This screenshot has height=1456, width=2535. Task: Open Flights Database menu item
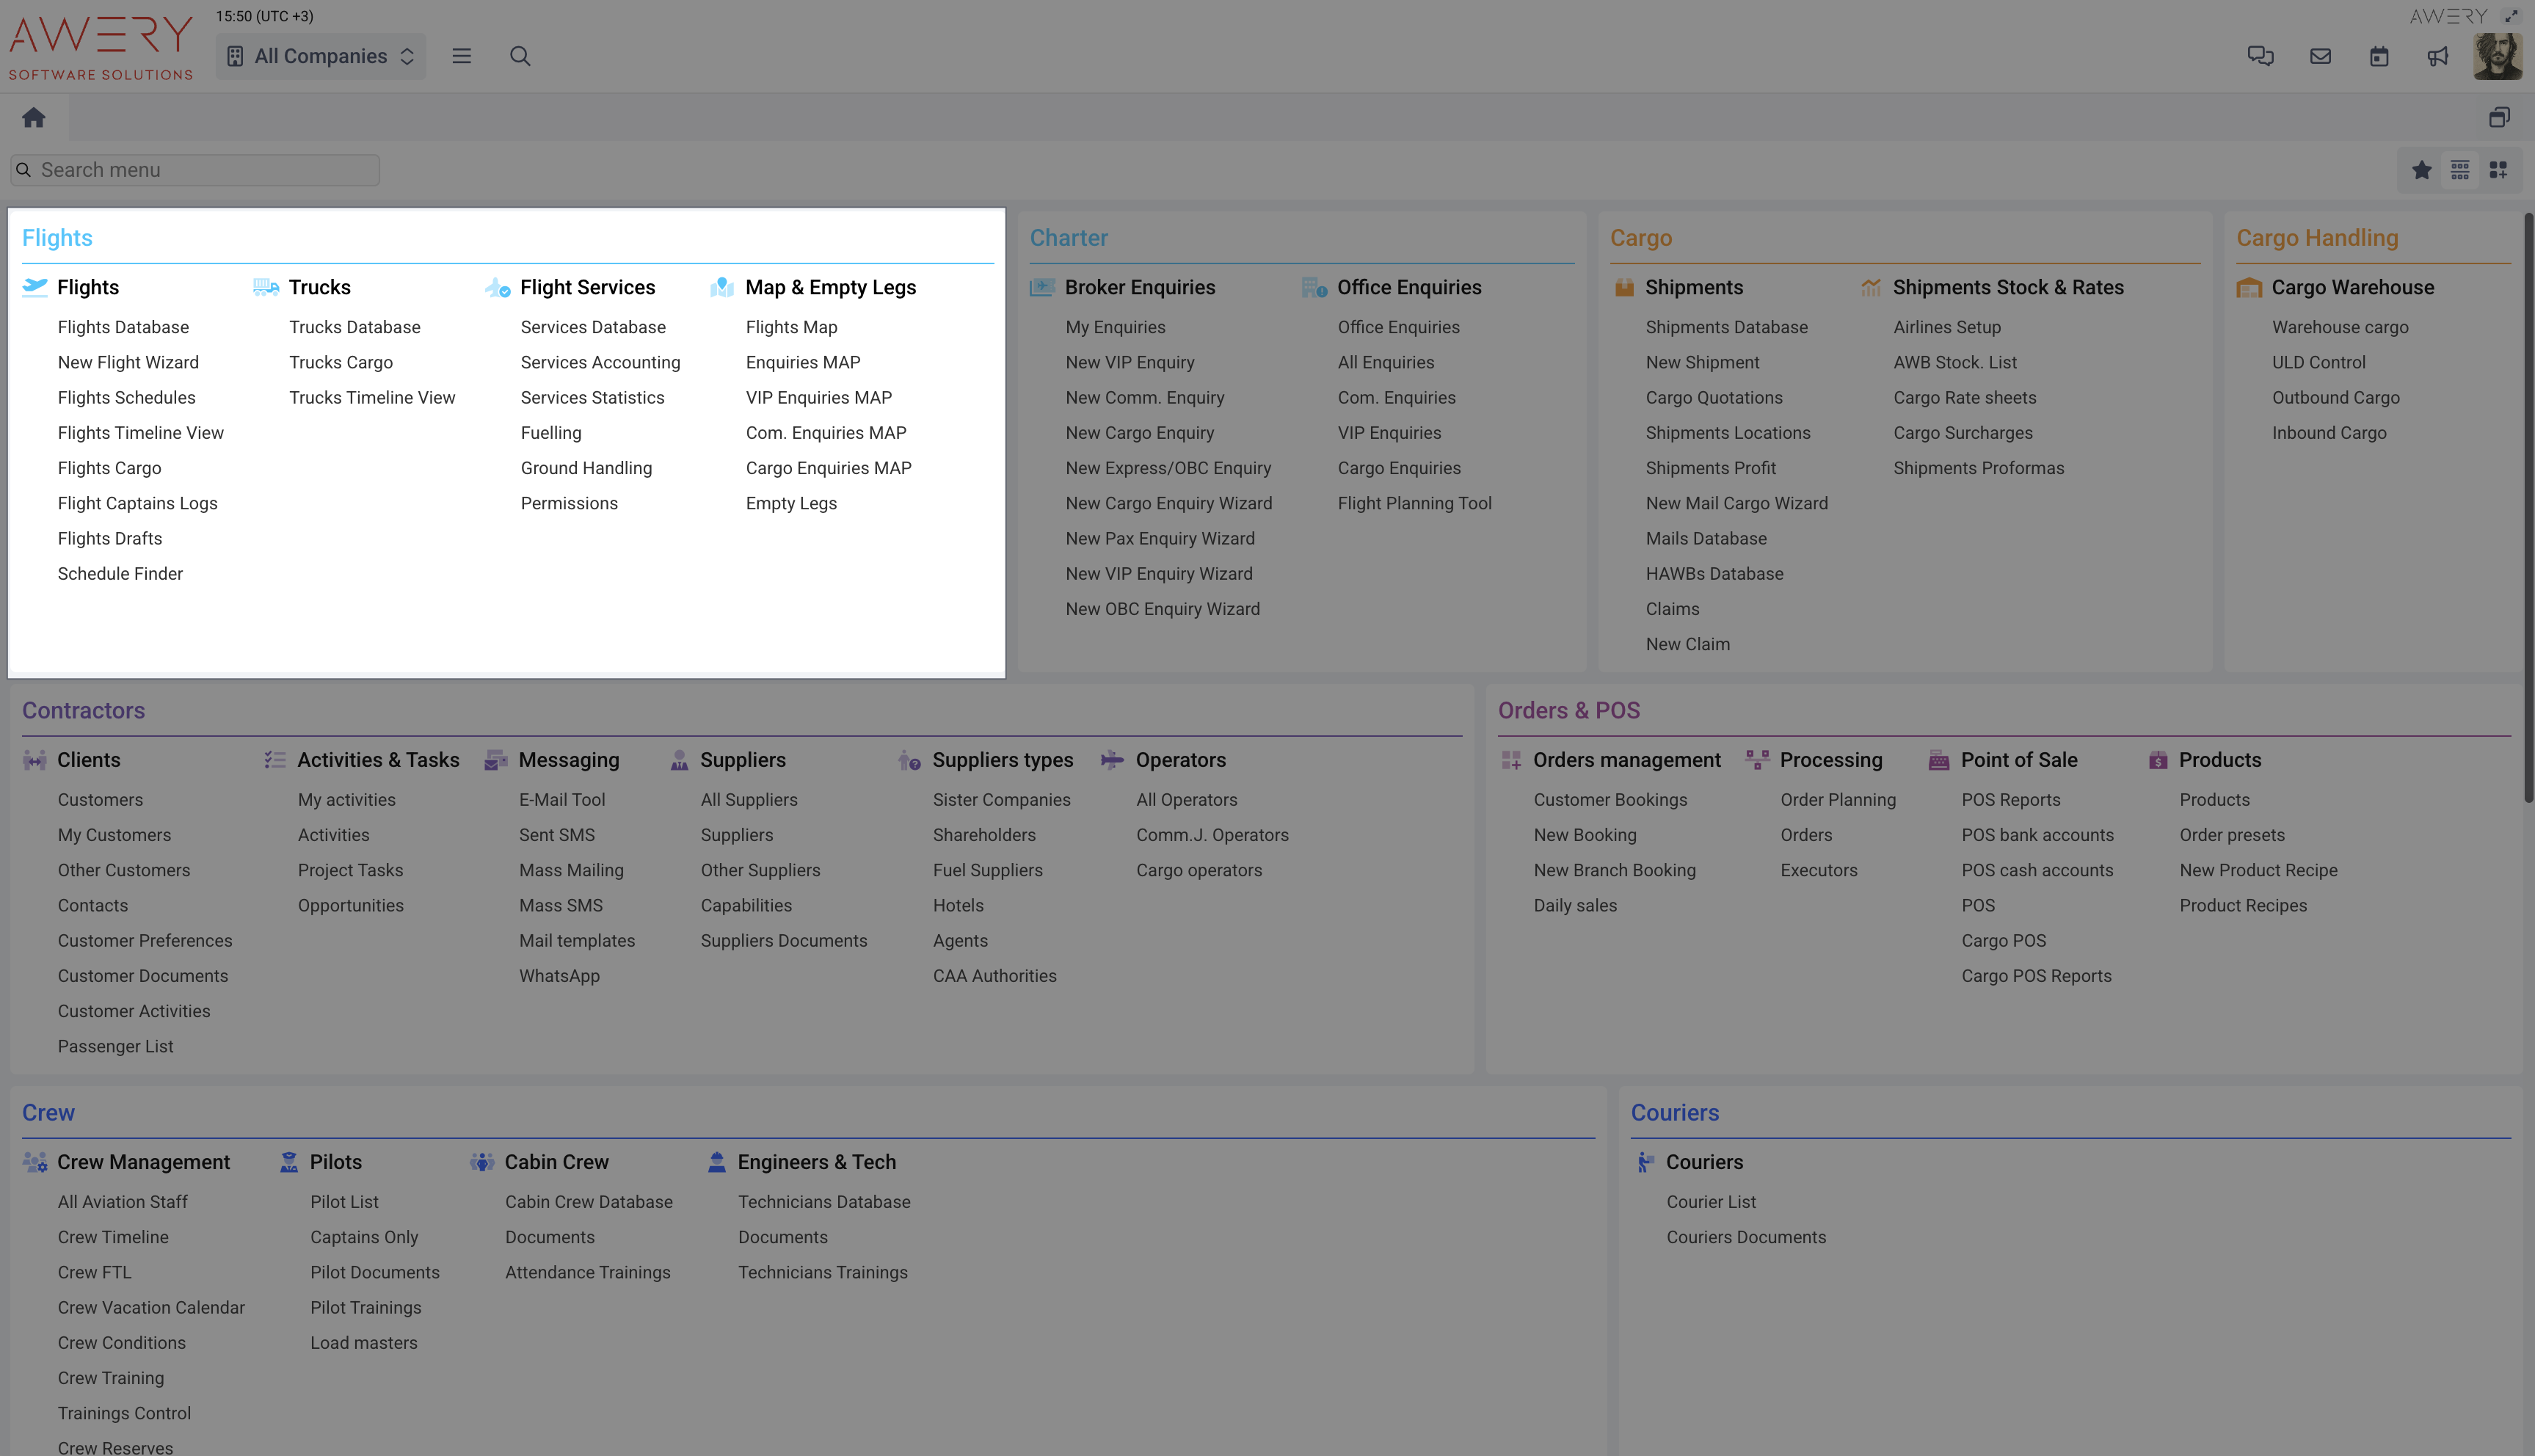tap(123, 327)
